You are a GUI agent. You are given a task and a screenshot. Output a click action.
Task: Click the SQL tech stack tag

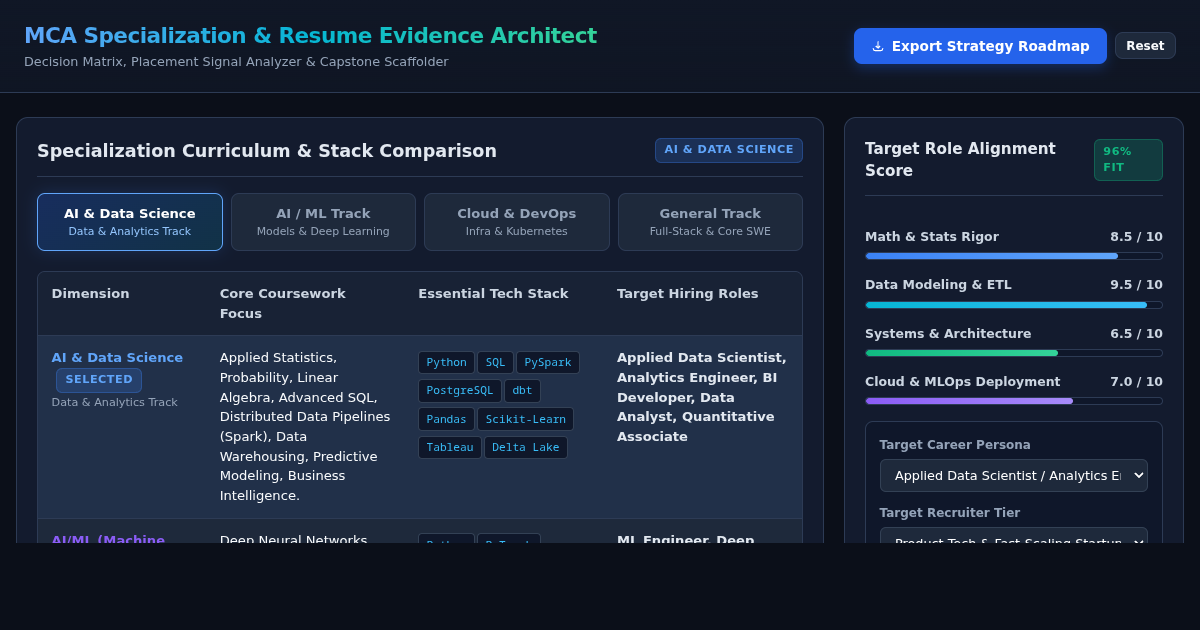click(x=495, y=363)
